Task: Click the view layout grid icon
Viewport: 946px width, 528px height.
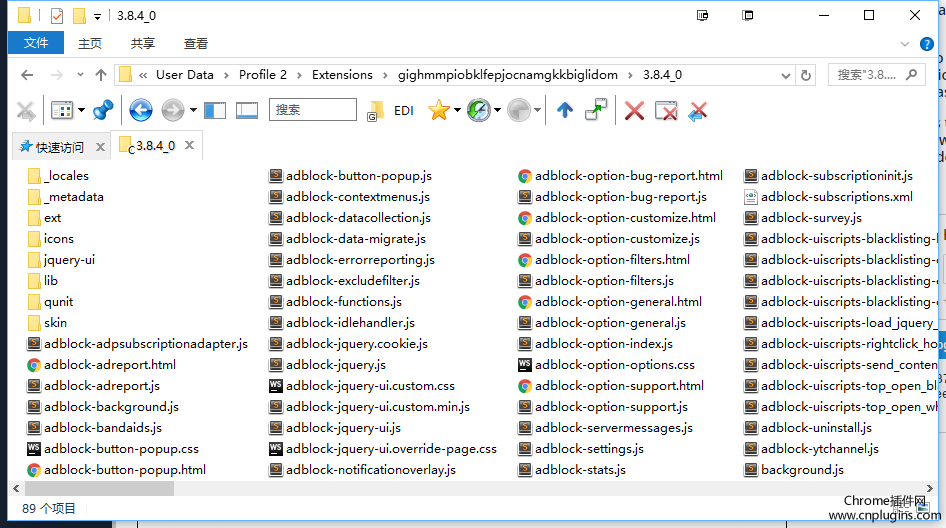Action: click(62, 110)
